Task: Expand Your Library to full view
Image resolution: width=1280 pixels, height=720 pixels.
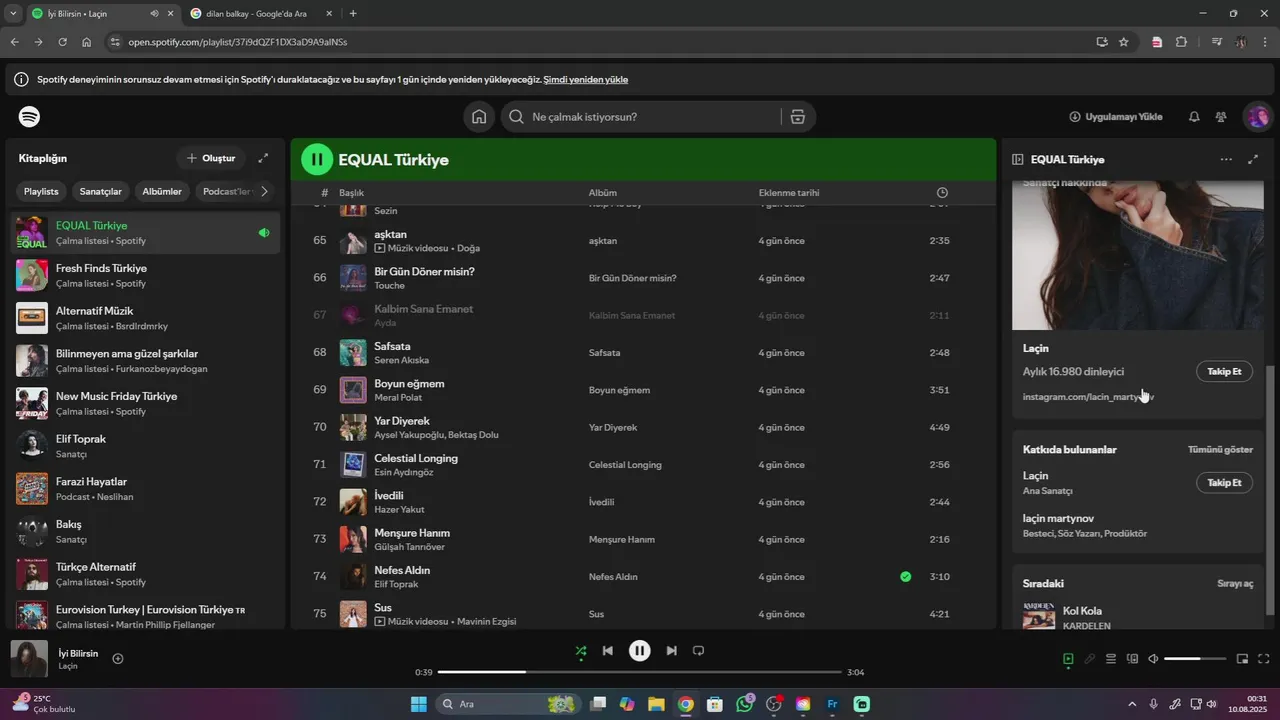Action: point(263,158)
